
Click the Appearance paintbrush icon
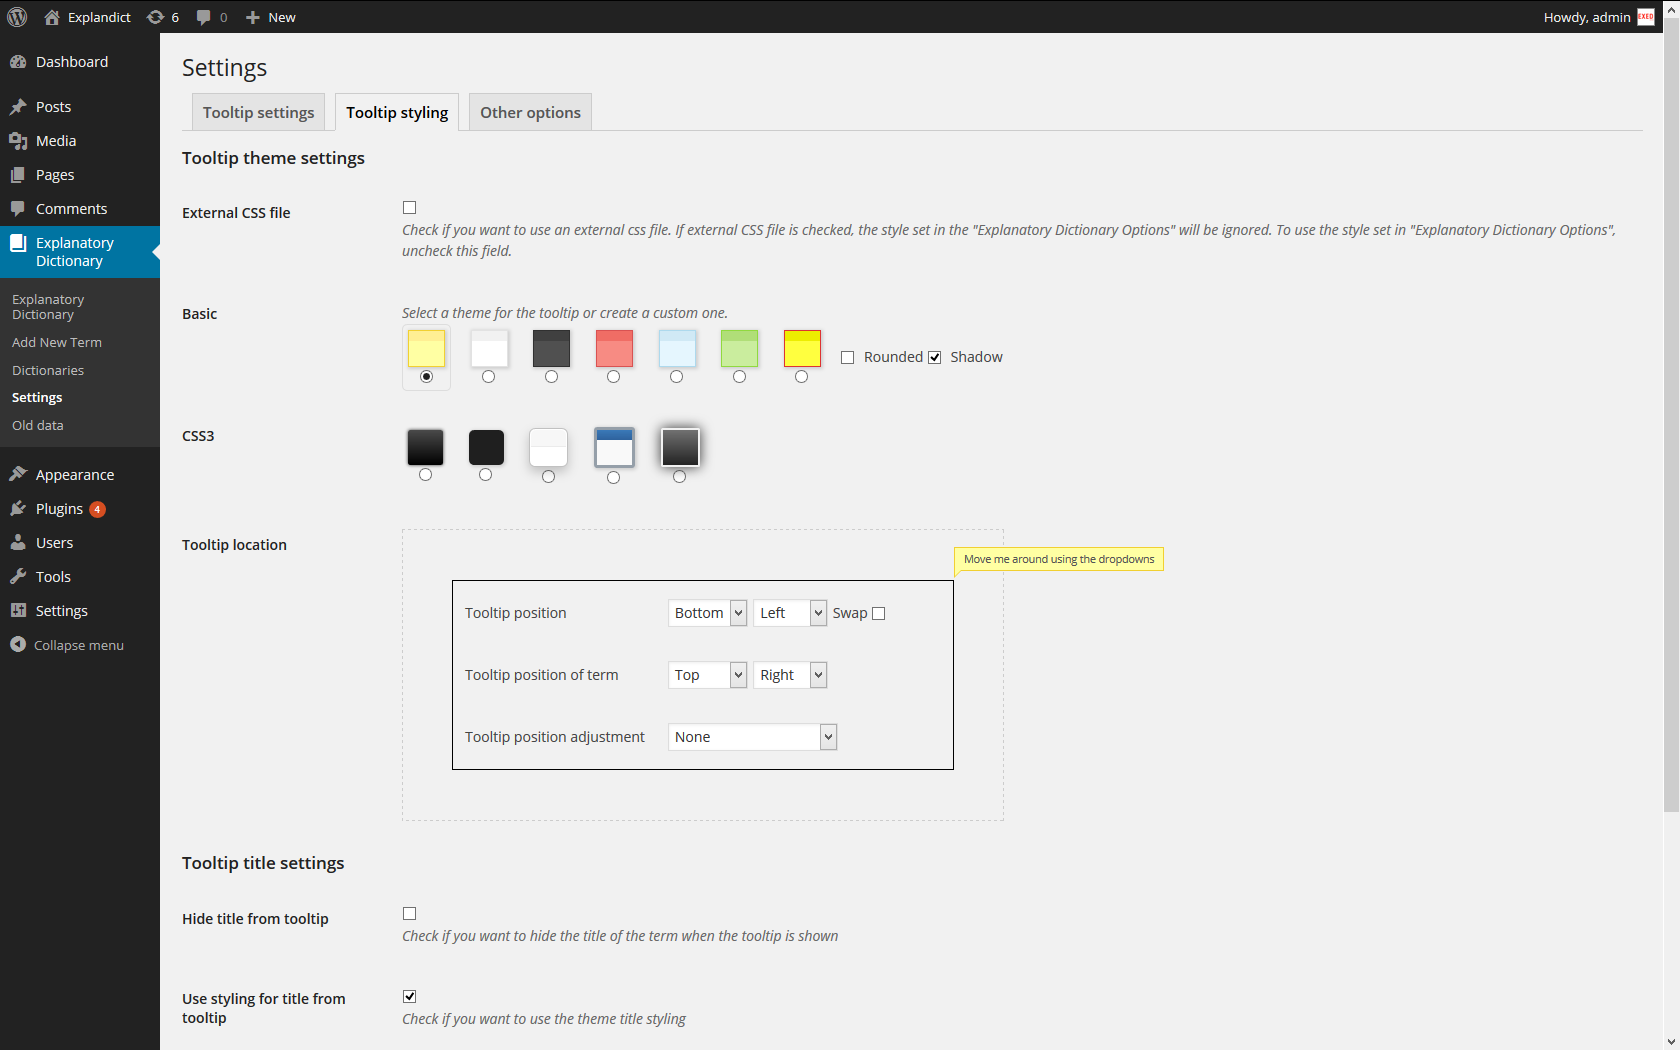[x=18, y=475]
